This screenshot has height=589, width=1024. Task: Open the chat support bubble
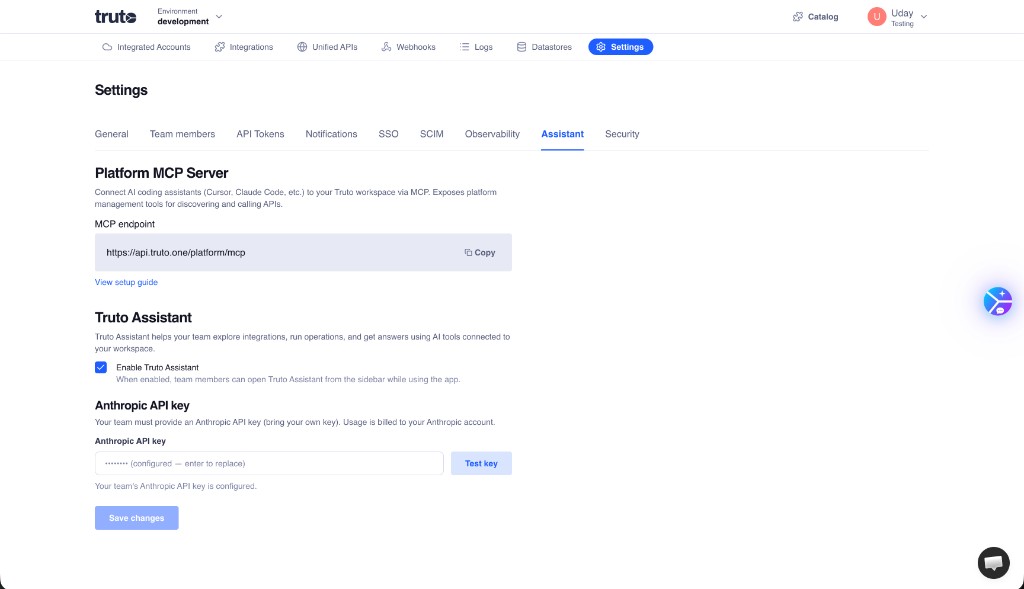(993, 562)
